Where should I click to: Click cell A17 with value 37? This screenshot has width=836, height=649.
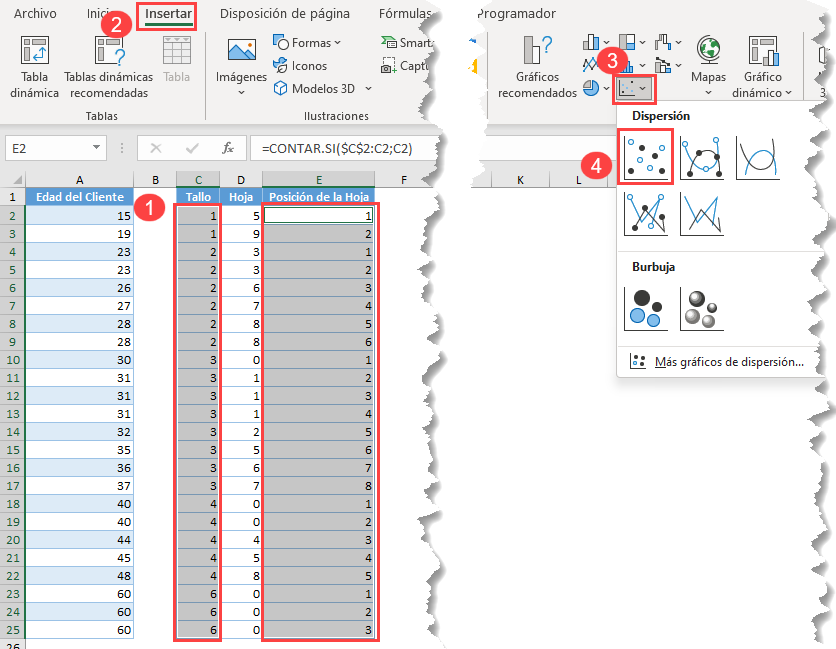click(79, 486)
